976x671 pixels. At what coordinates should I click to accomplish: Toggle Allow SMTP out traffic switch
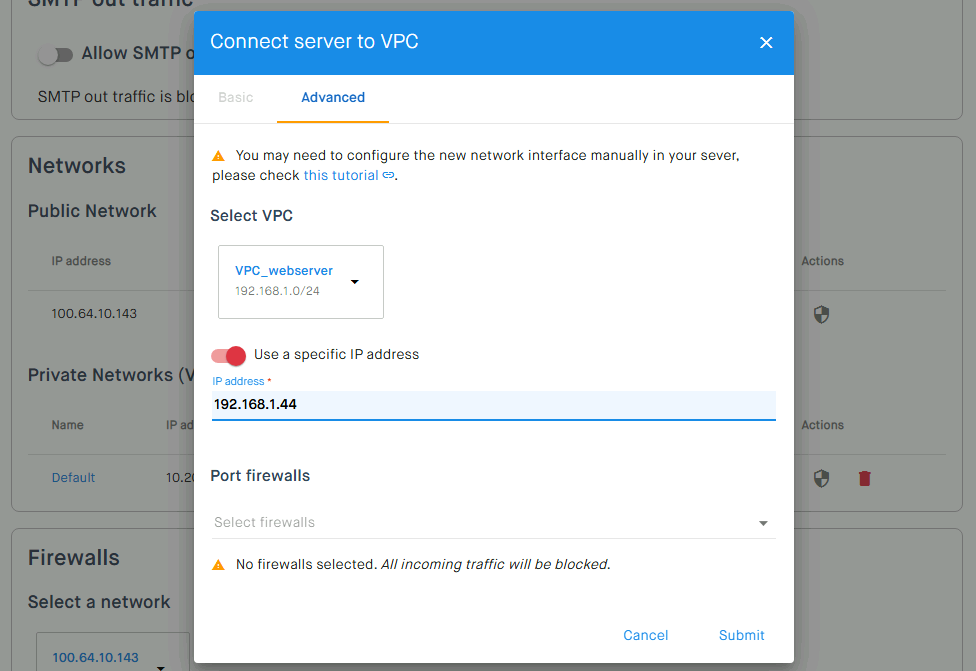[x=55, y=55]
